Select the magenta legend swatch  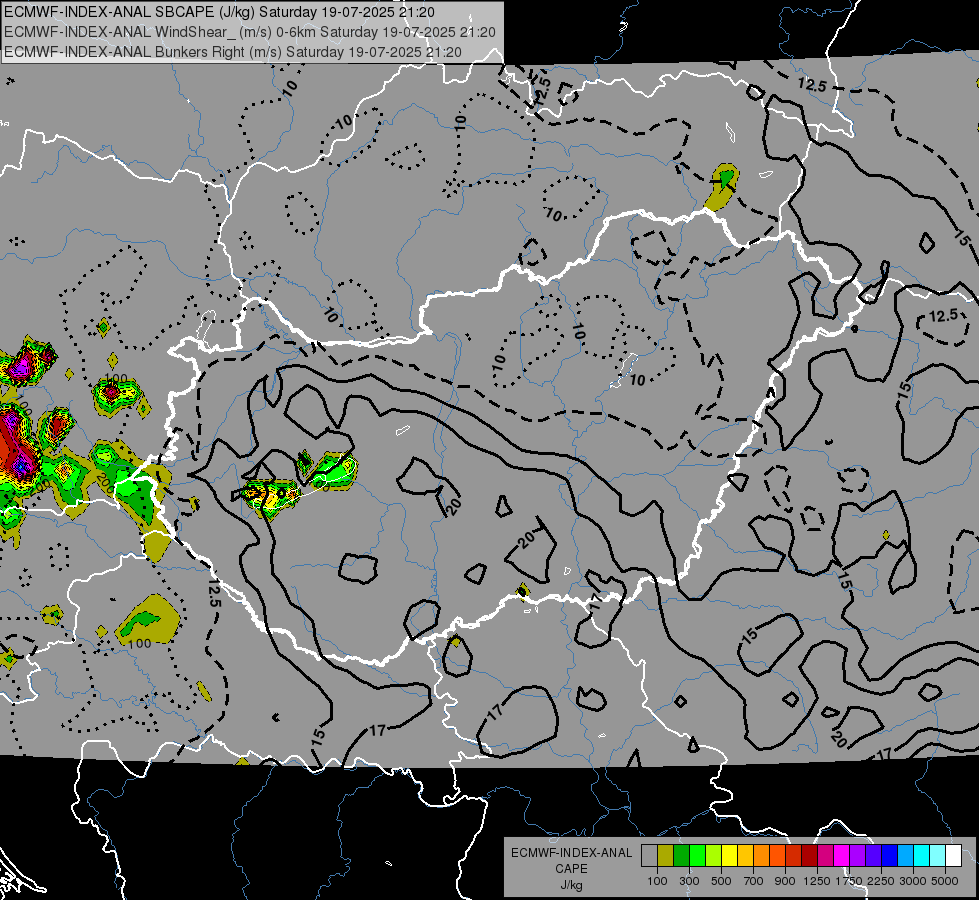[842, 856]
